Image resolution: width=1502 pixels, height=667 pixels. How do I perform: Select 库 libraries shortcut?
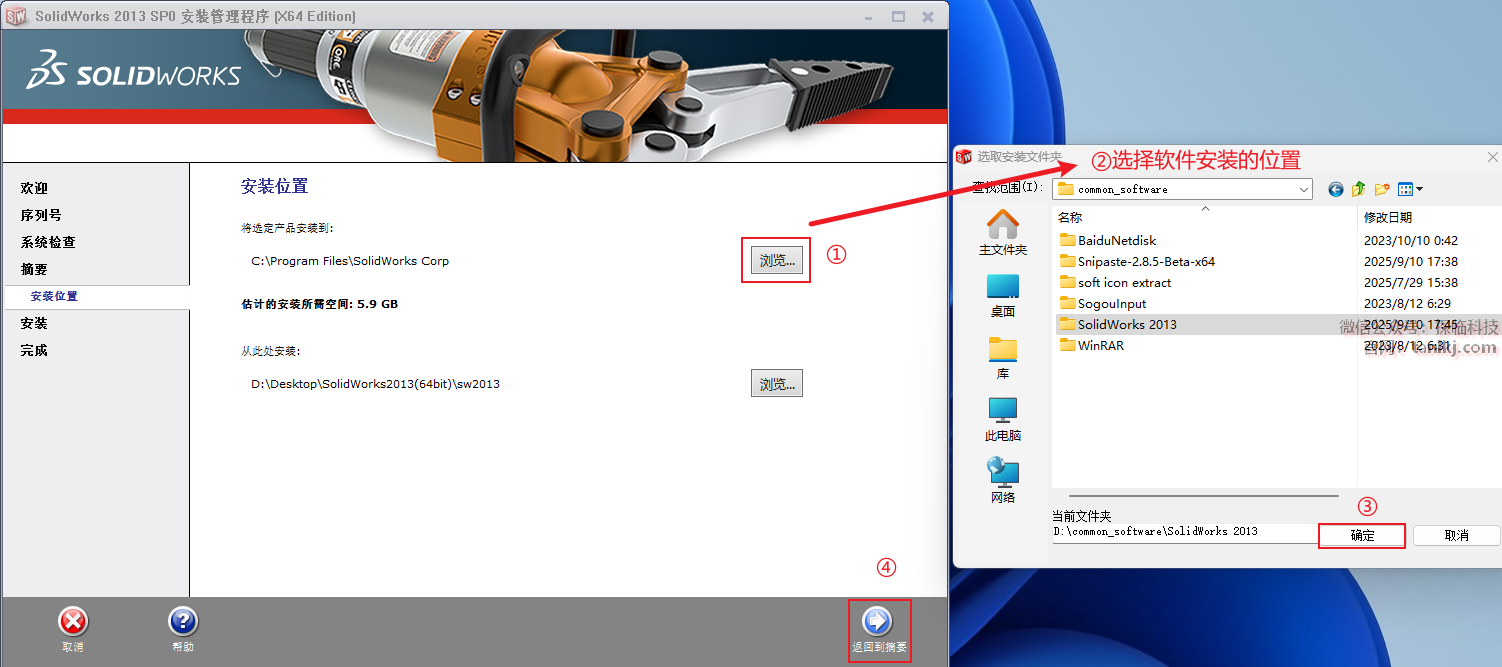[1003, 358]
